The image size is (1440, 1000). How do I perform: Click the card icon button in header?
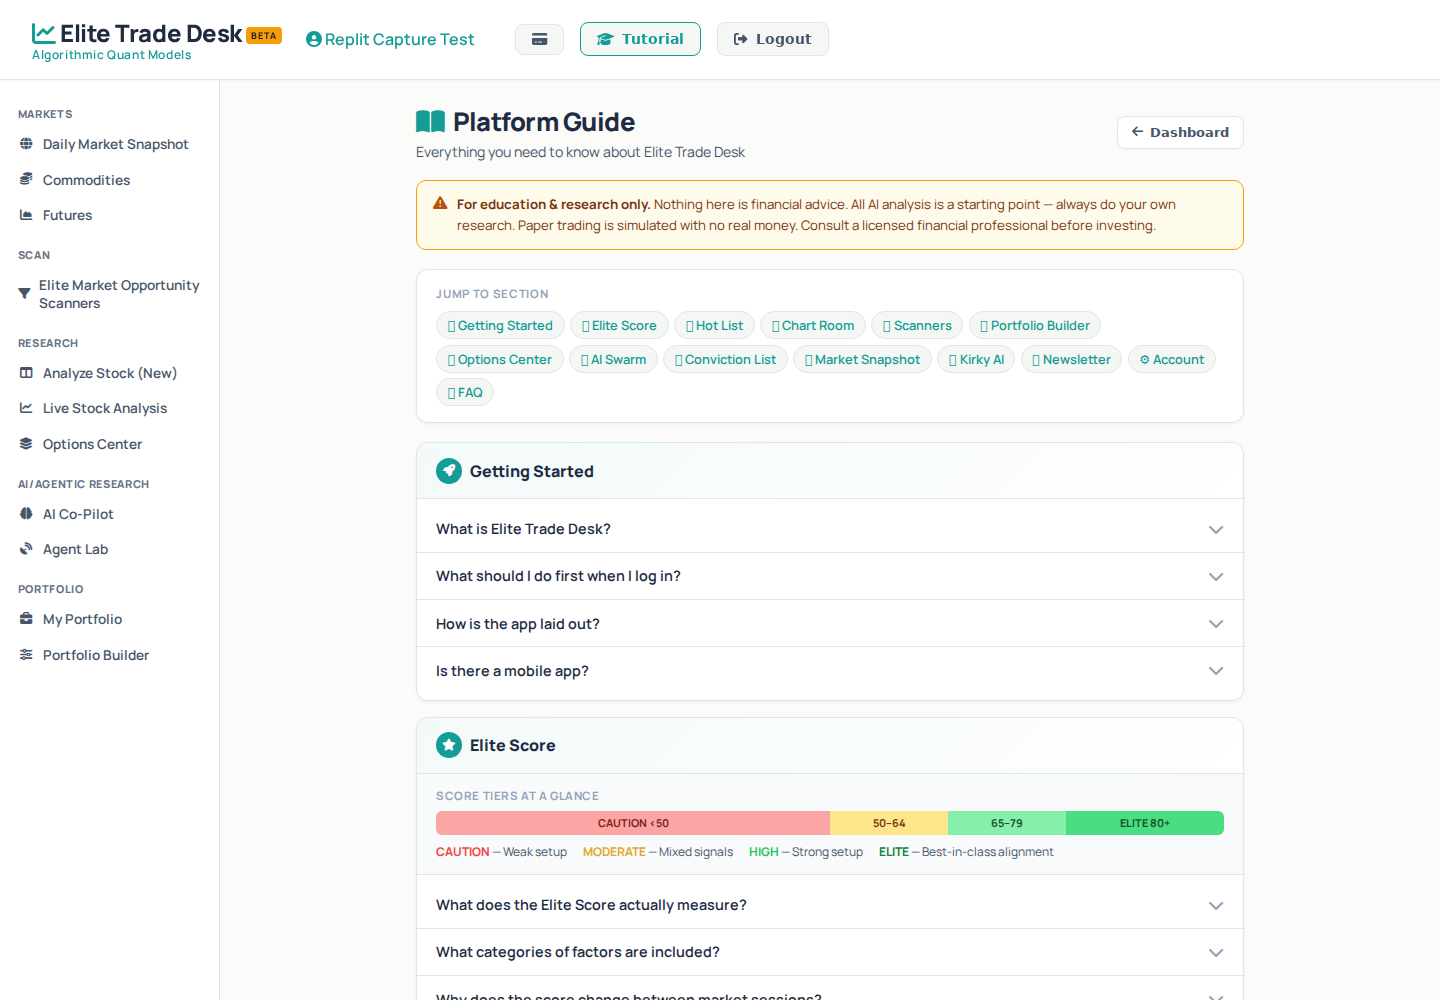point(539,39)
